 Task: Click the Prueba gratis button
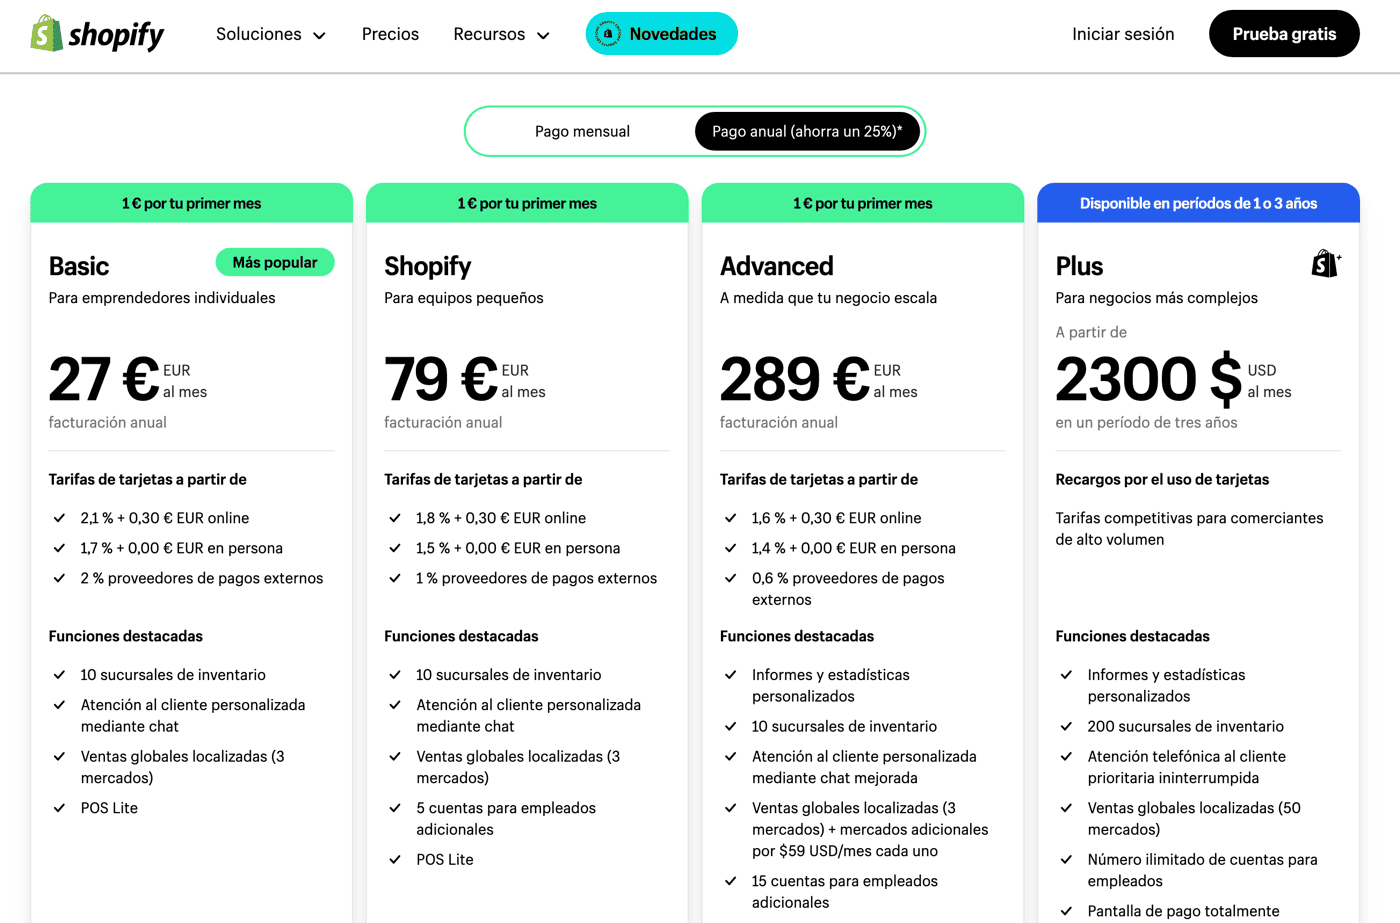click(1284, 34)
